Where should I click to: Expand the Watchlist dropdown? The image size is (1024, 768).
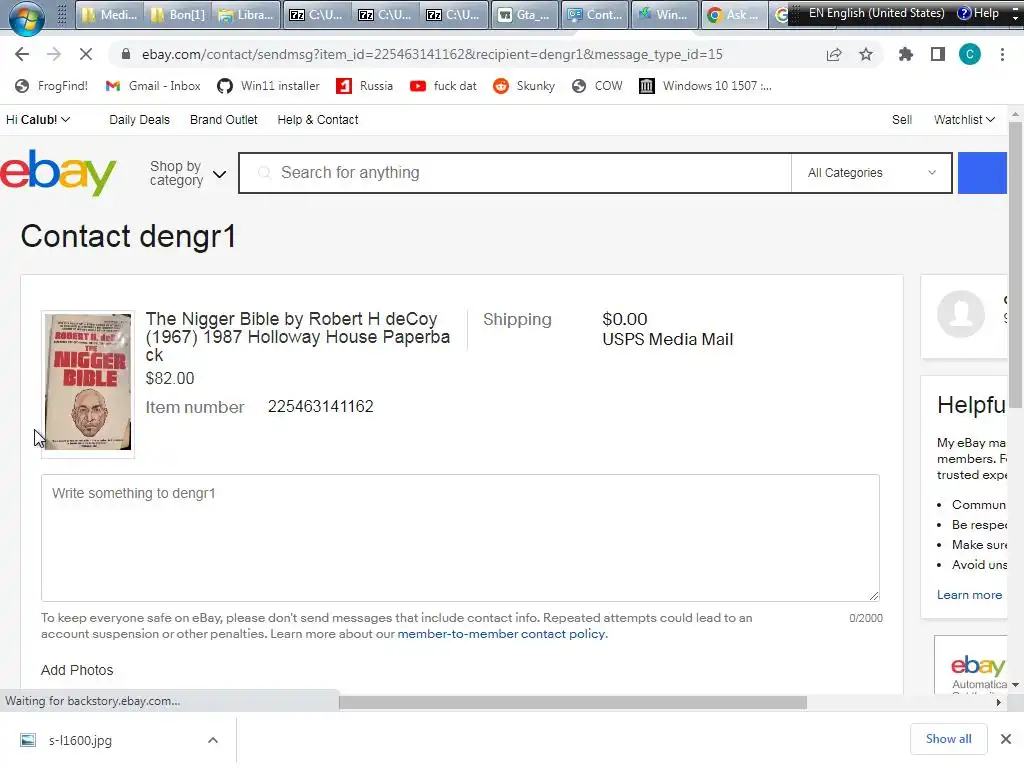click(x=964, y=120)
